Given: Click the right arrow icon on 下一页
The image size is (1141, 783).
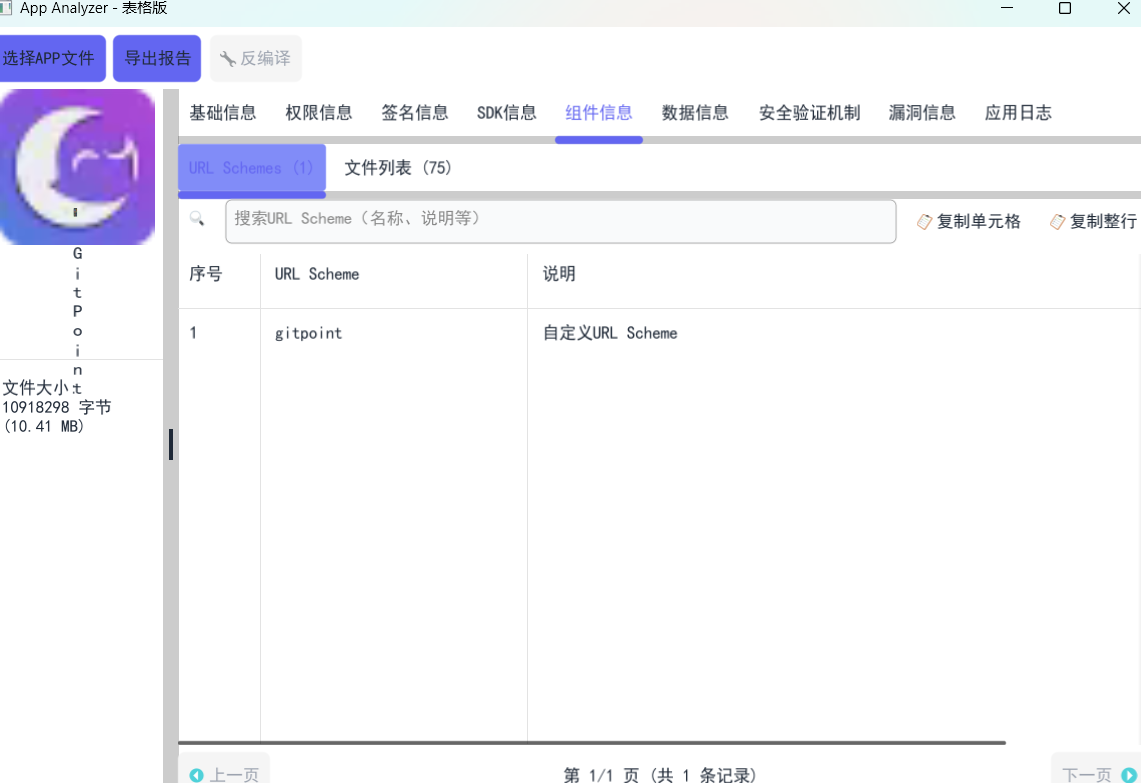Looking at the screenshot, I should (1127, 773).
